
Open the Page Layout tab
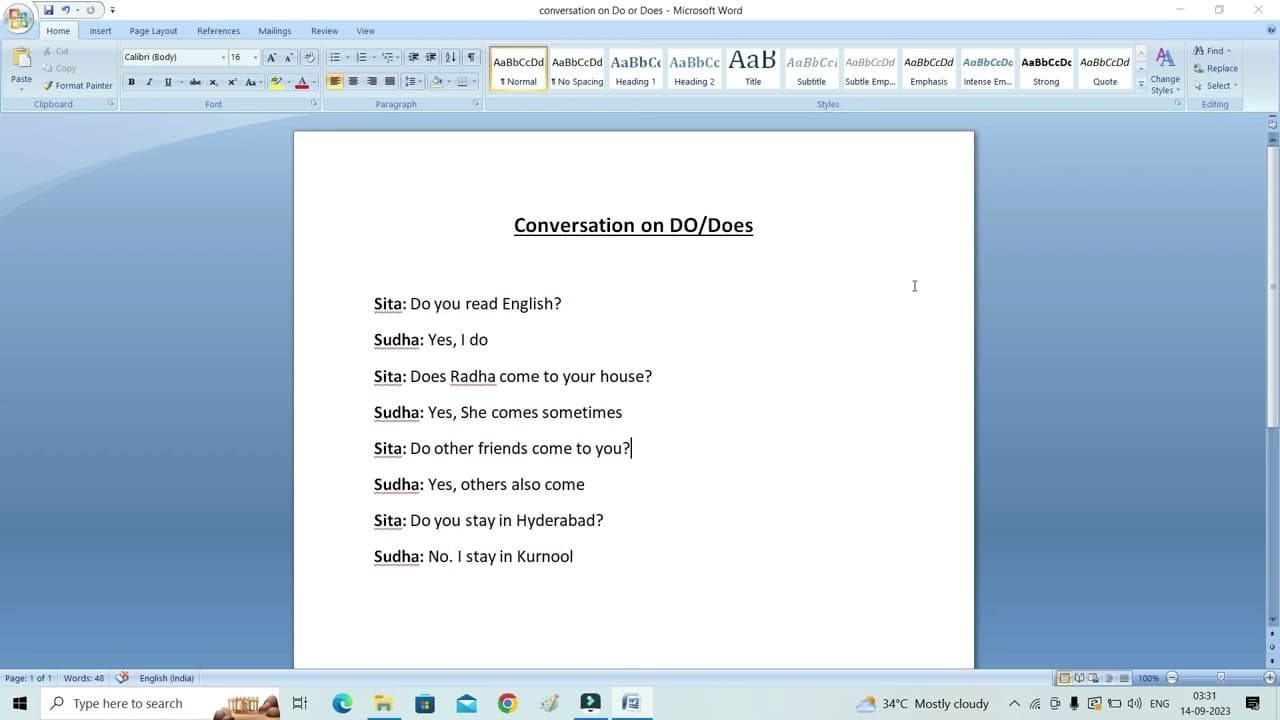point(153,31)
